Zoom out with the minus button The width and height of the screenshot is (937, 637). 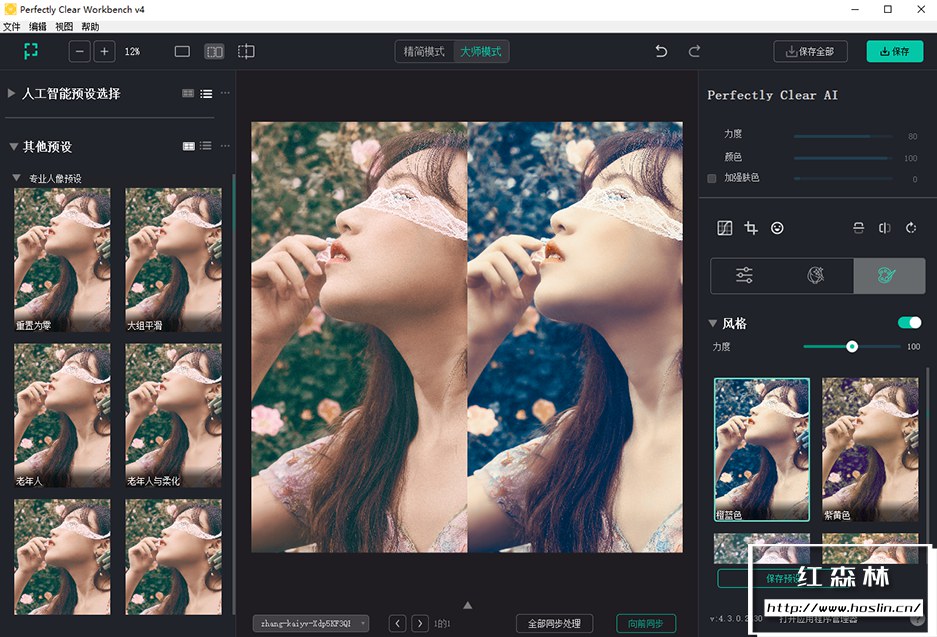79,51
